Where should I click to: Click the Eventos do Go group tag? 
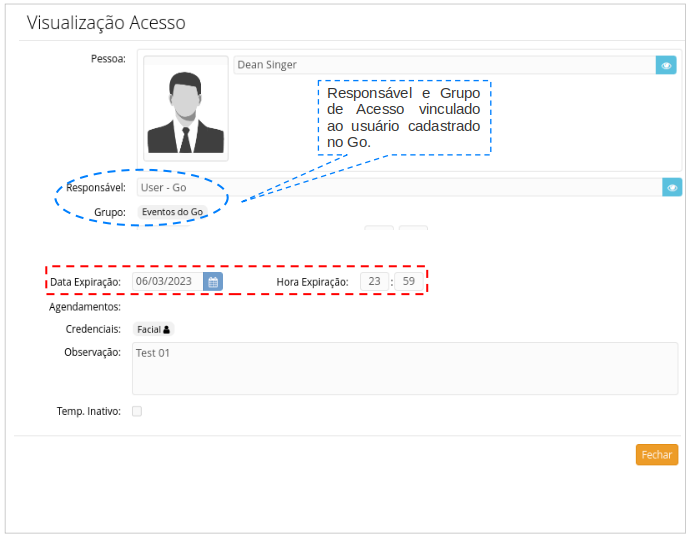172,212
